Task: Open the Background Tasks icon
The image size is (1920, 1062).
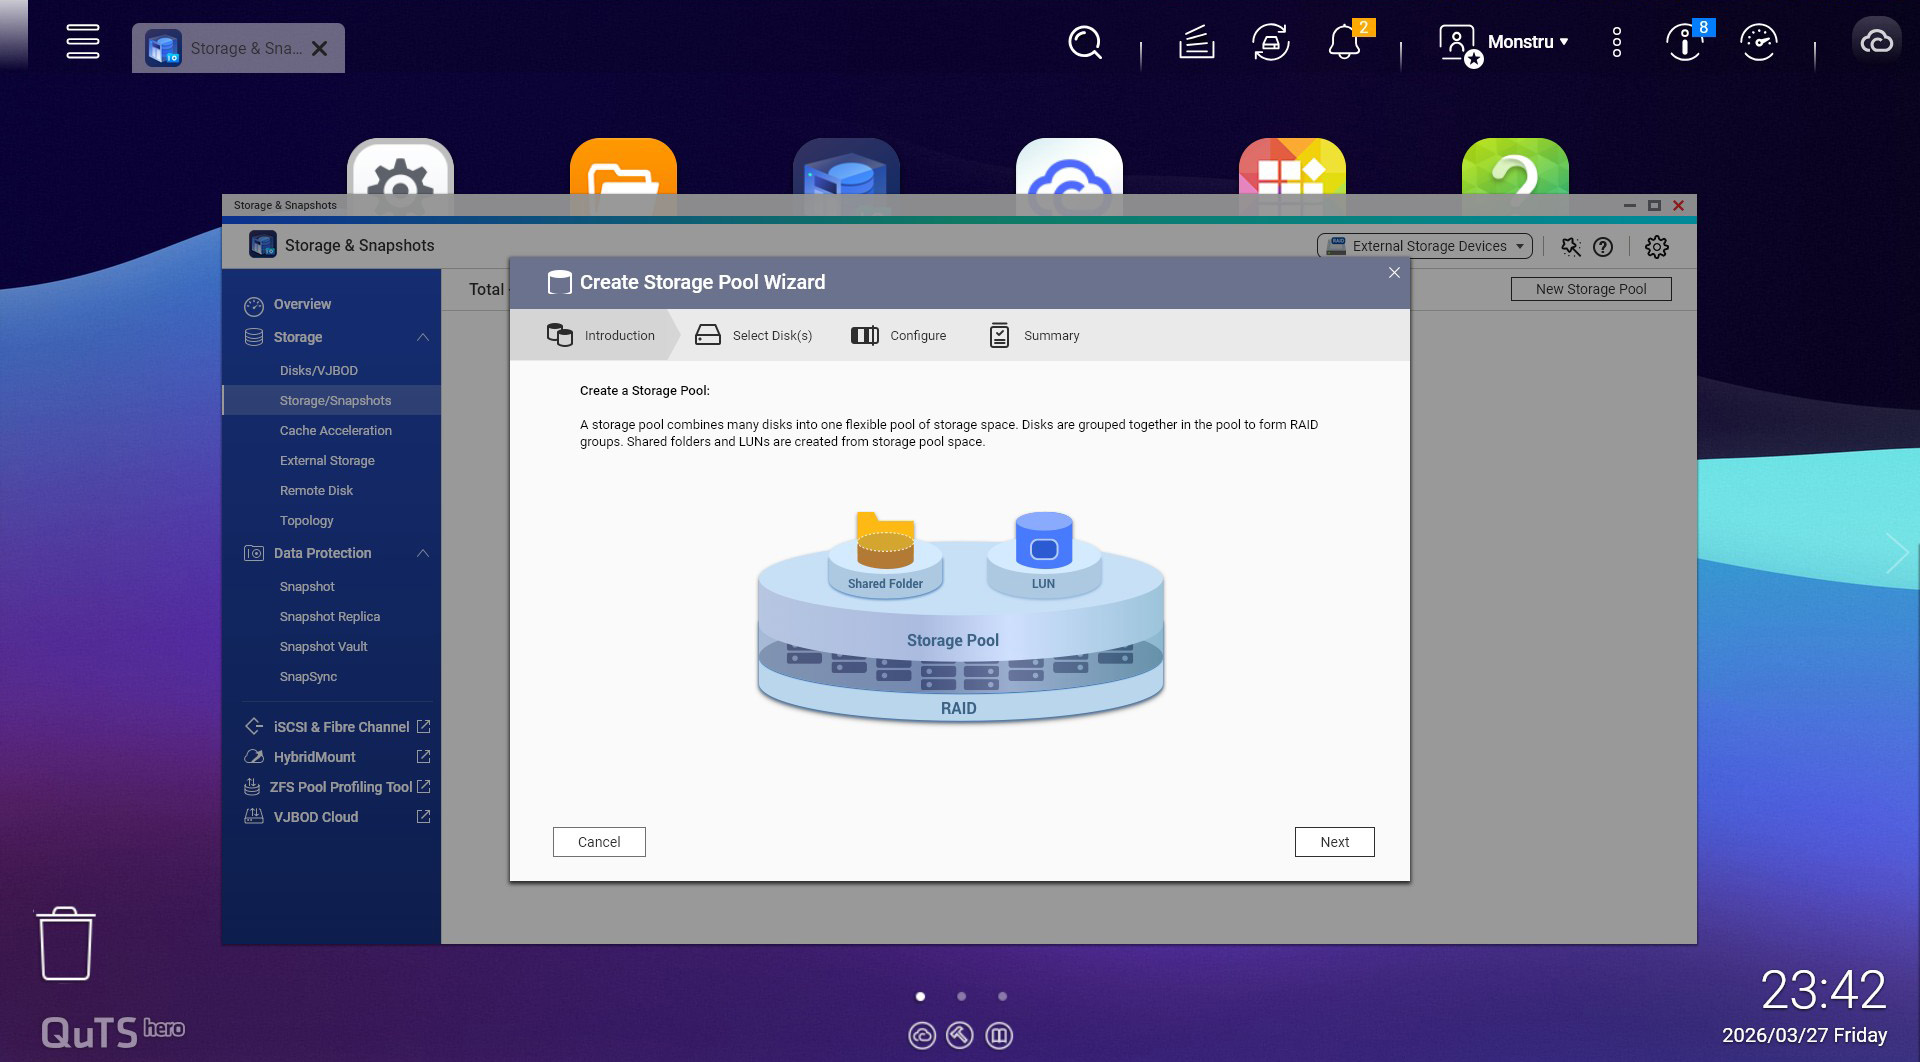Action: [x=1196, y=43]
